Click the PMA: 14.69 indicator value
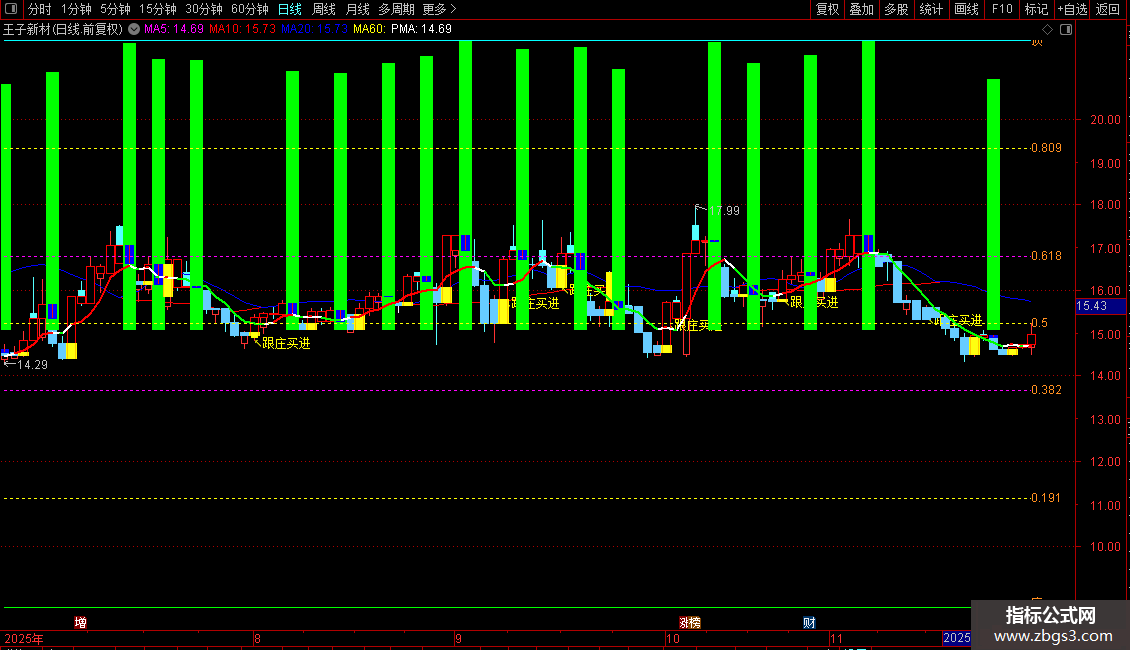The width and height of the screenshot is (1130, 650). (422, 29)
